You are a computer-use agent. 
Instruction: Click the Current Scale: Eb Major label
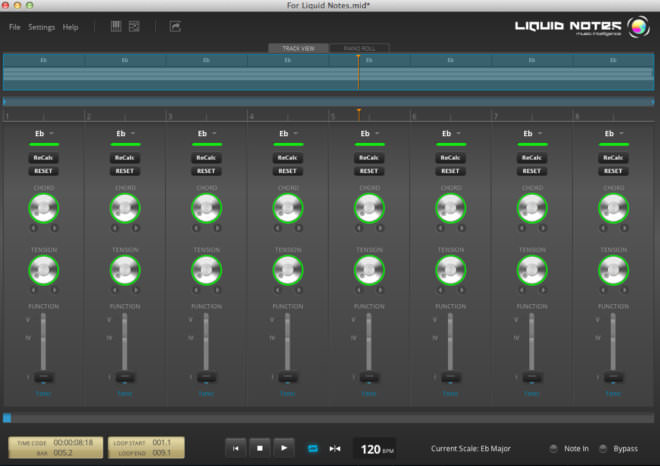pyautogui.click(x=471, y=449)
